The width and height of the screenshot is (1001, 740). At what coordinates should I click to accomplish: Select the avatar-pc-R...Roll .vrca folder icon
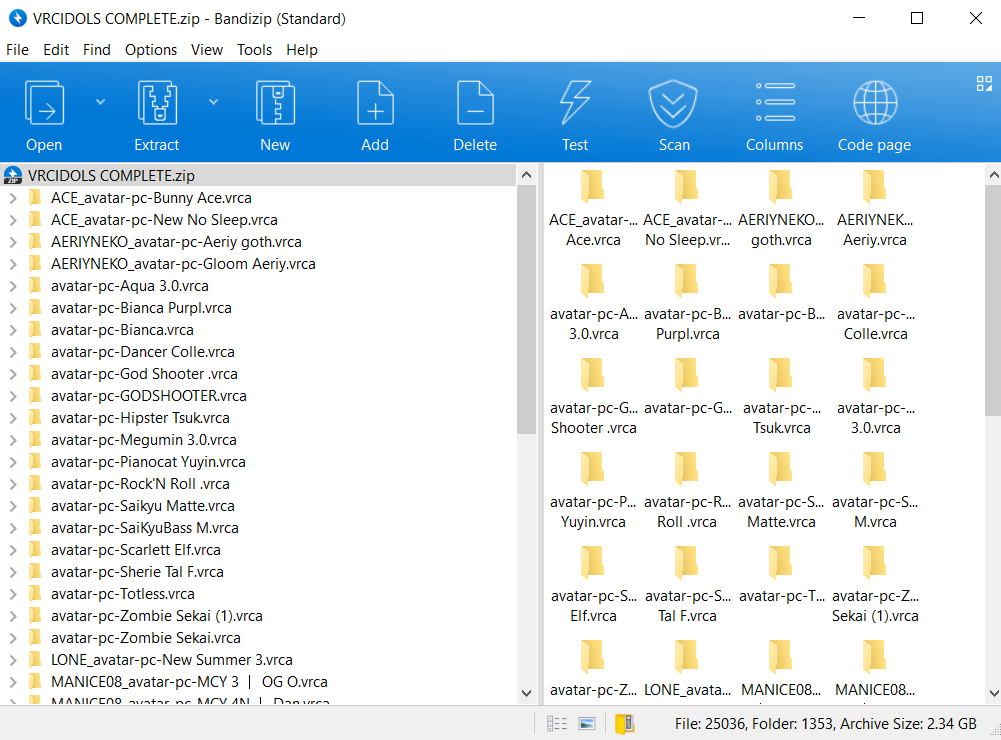[687, 468]
